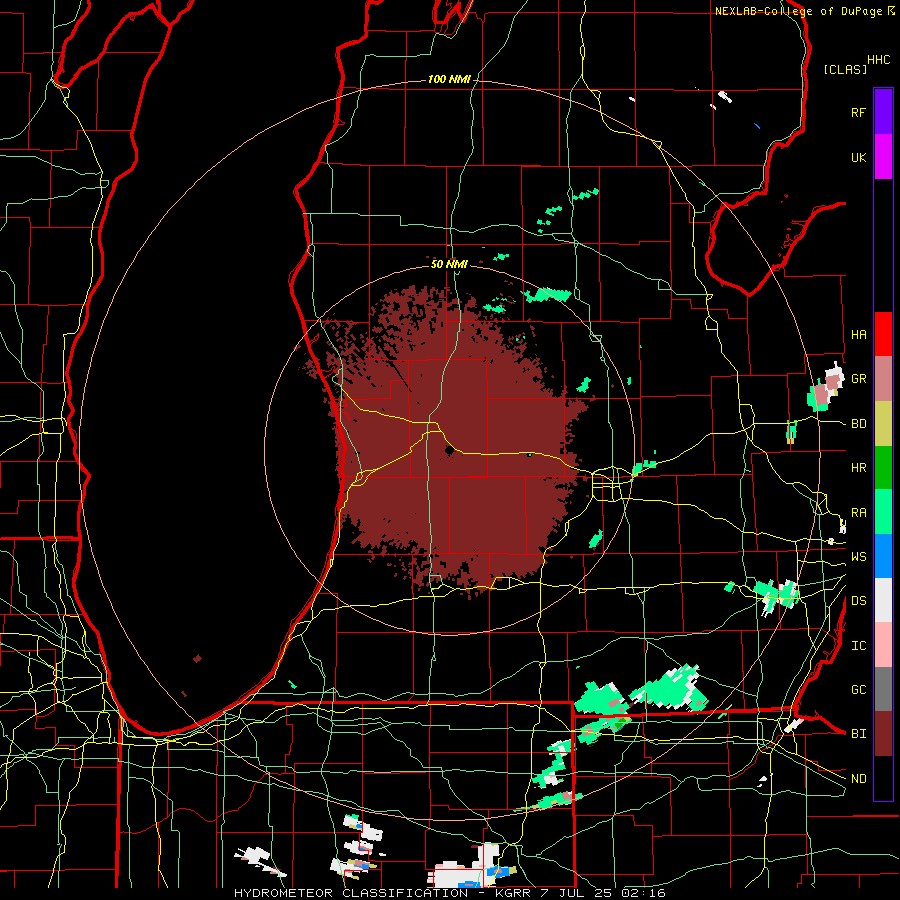
Task: Click the dark green HR heavy rain swatch
Action: pyautogui.click(x=883, y=467)
